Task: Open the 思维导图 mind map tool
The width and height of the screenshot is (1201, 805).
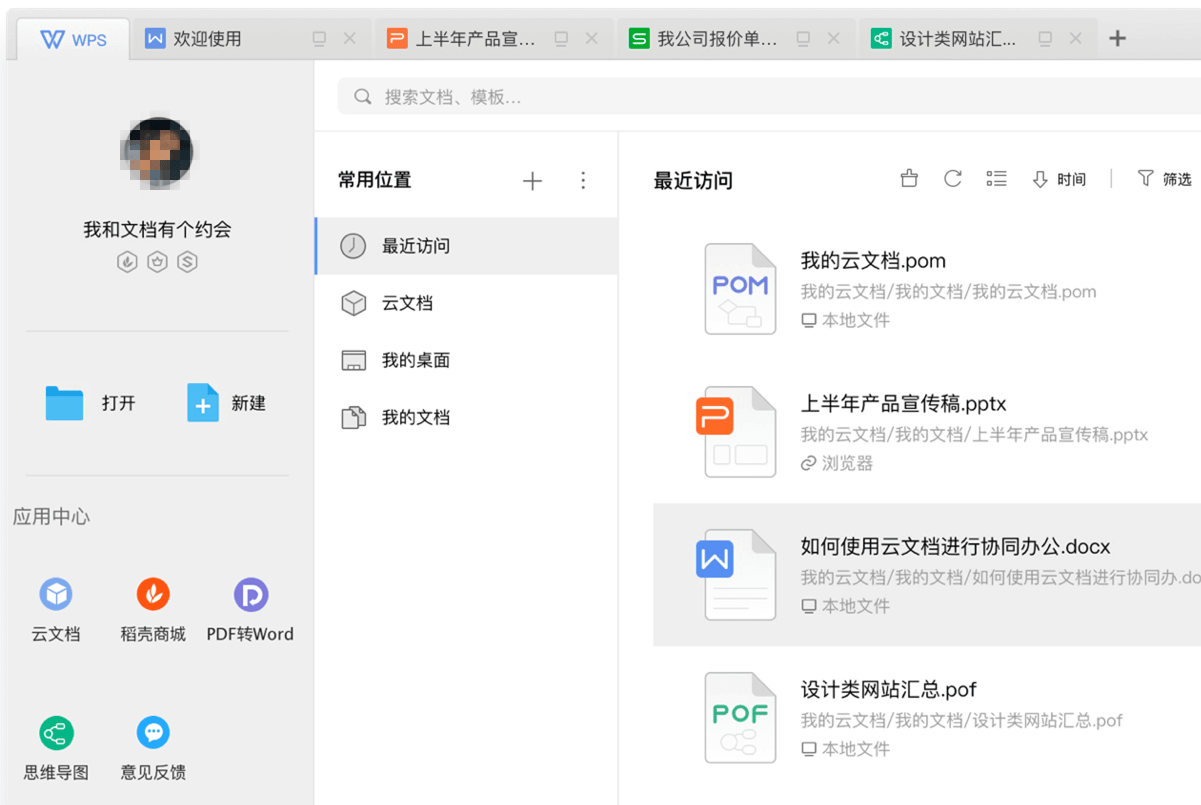Action: [x=56, y=745]
